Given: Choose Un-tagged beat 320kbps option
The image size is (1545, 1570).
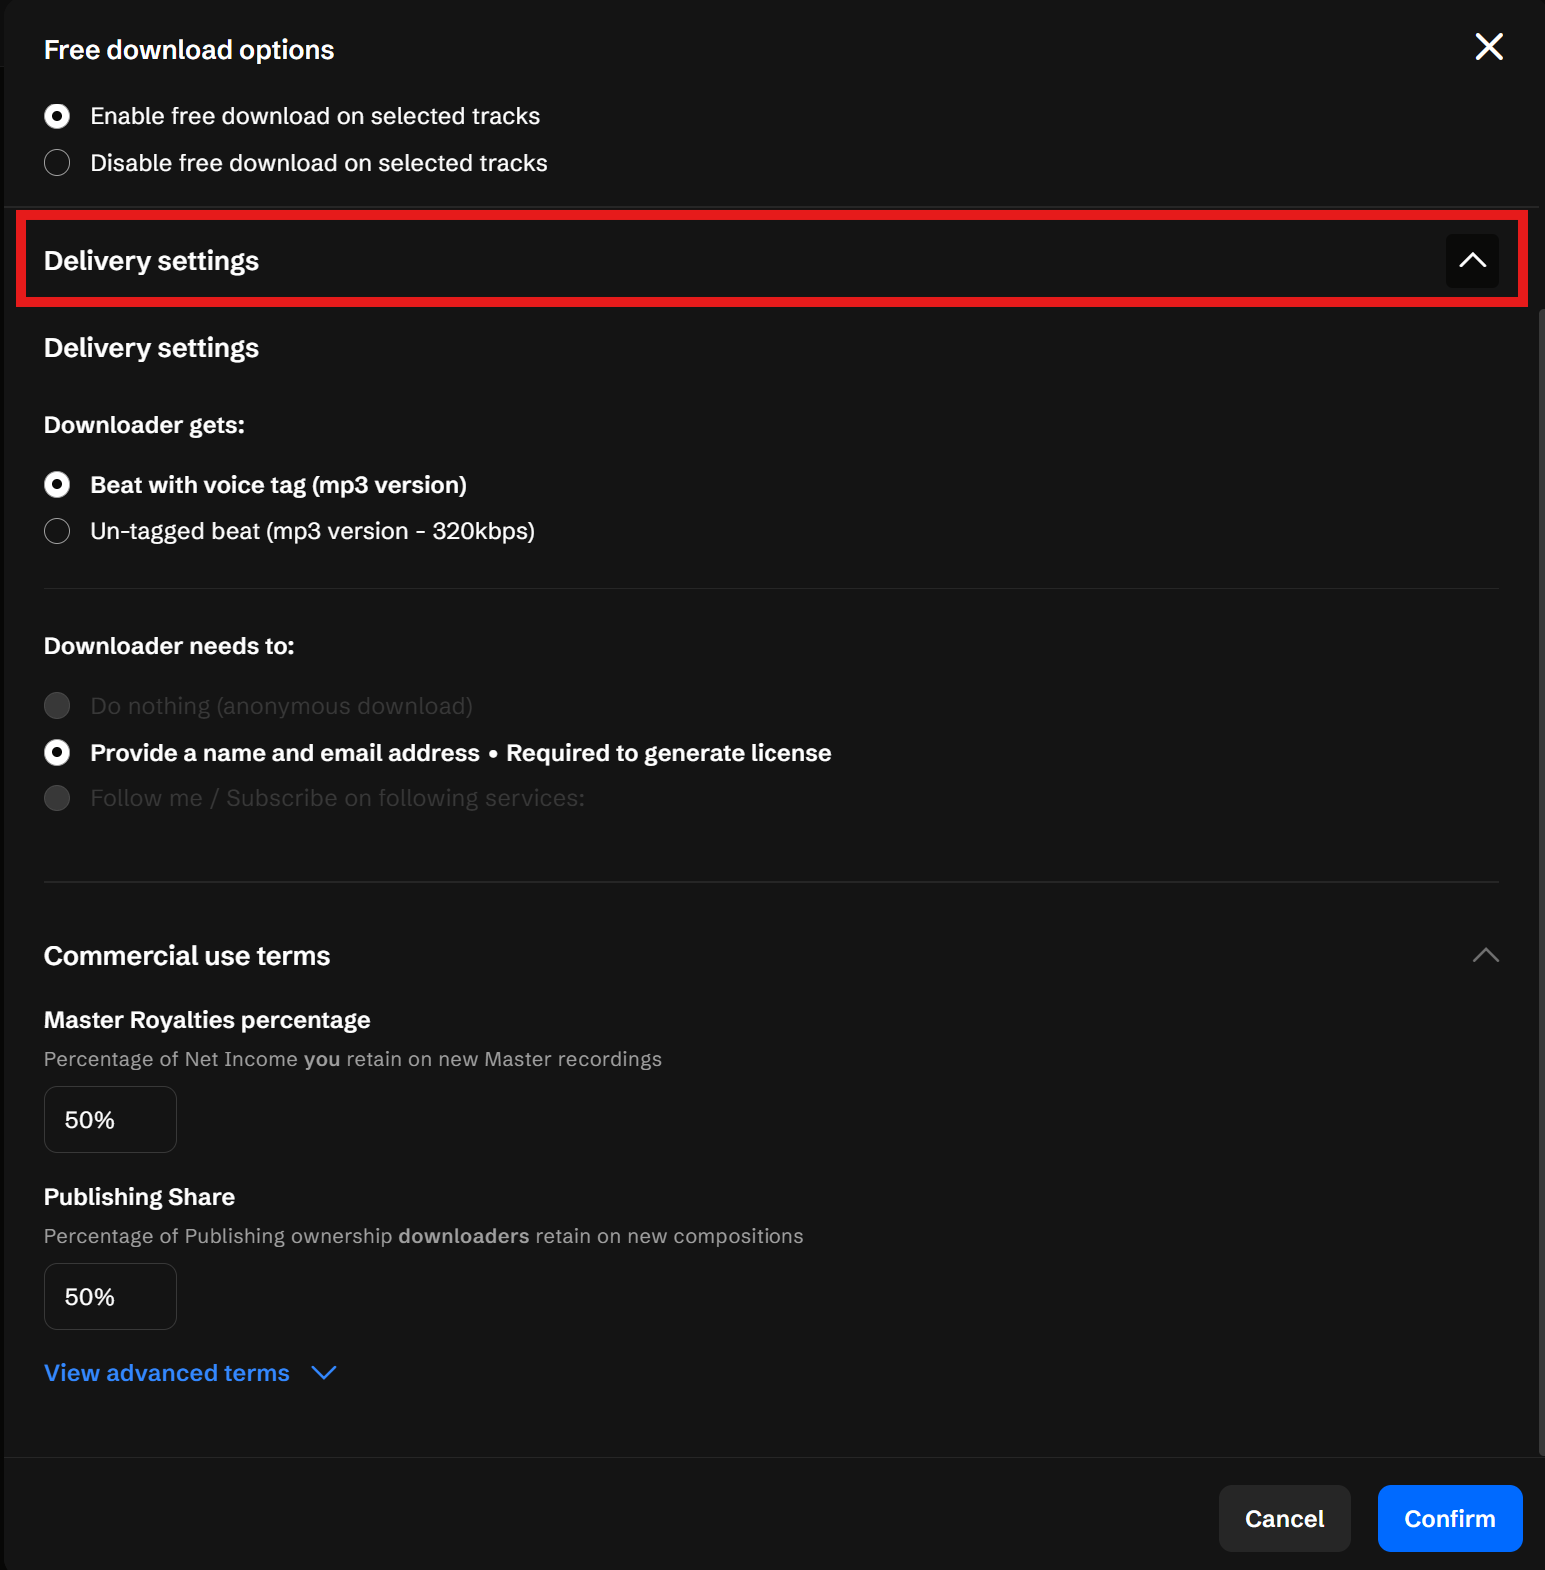Looking at the screenshot, I should click(58, 531).
